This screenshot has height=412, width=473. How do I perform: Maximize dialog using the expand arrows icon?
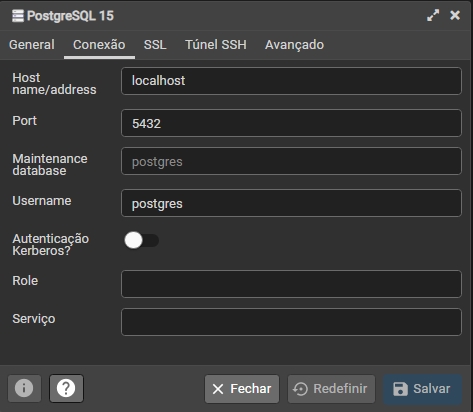(x=433, y=15)
